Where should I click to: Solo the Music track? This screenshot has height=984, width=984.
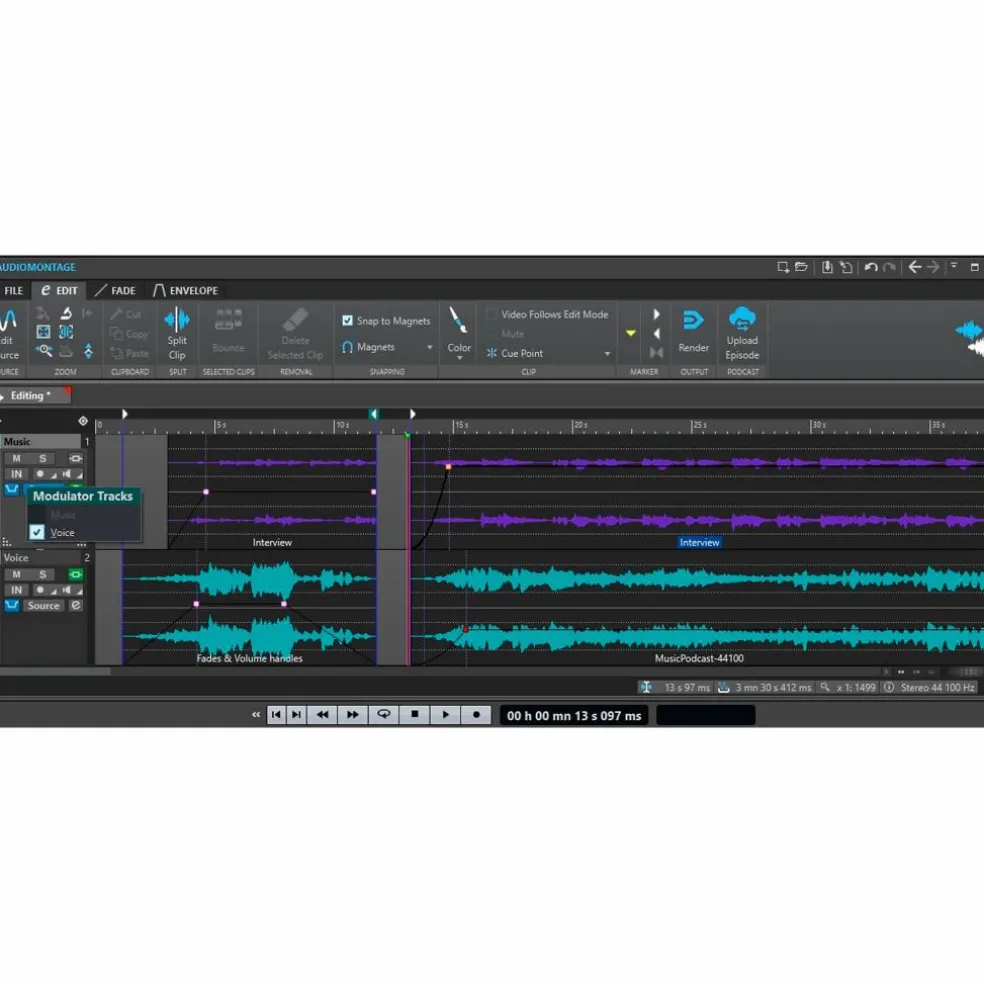click(43, 458)
